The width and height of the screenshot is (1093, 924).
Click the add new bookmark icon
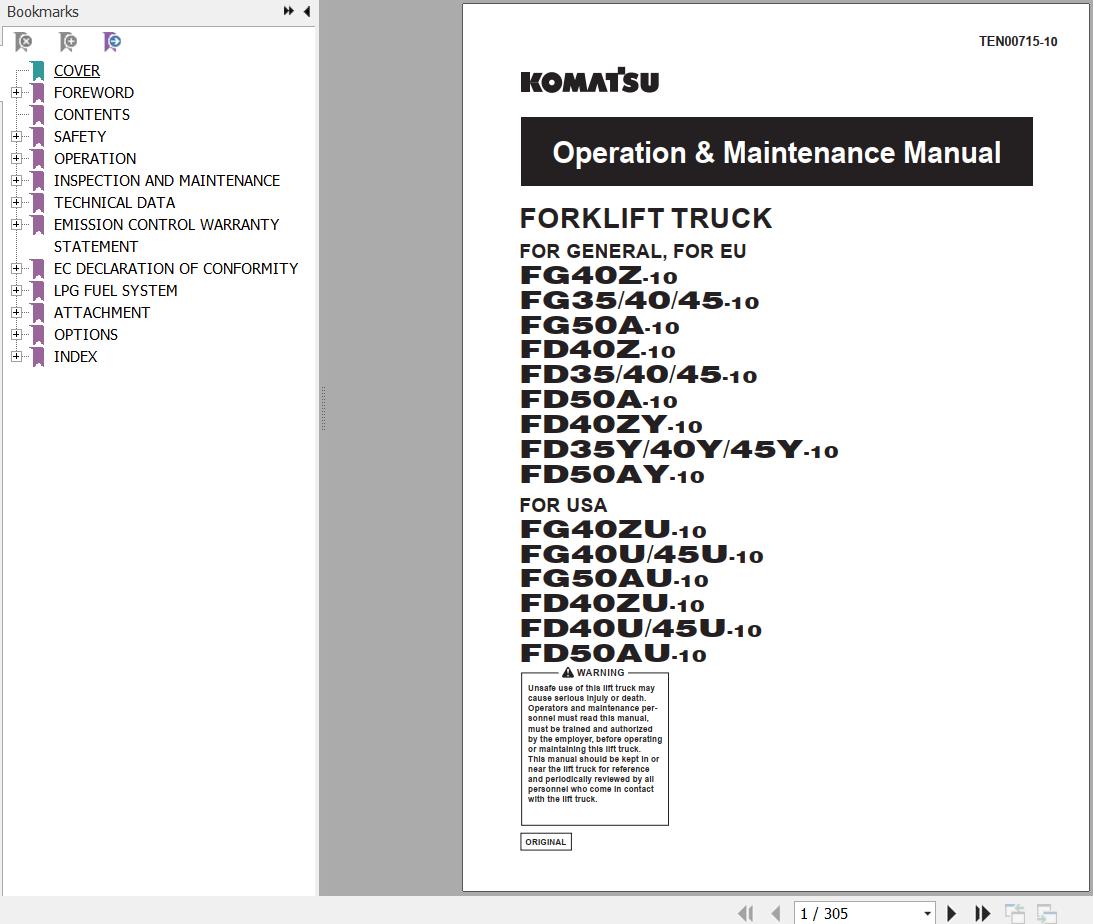click(68, 43)
